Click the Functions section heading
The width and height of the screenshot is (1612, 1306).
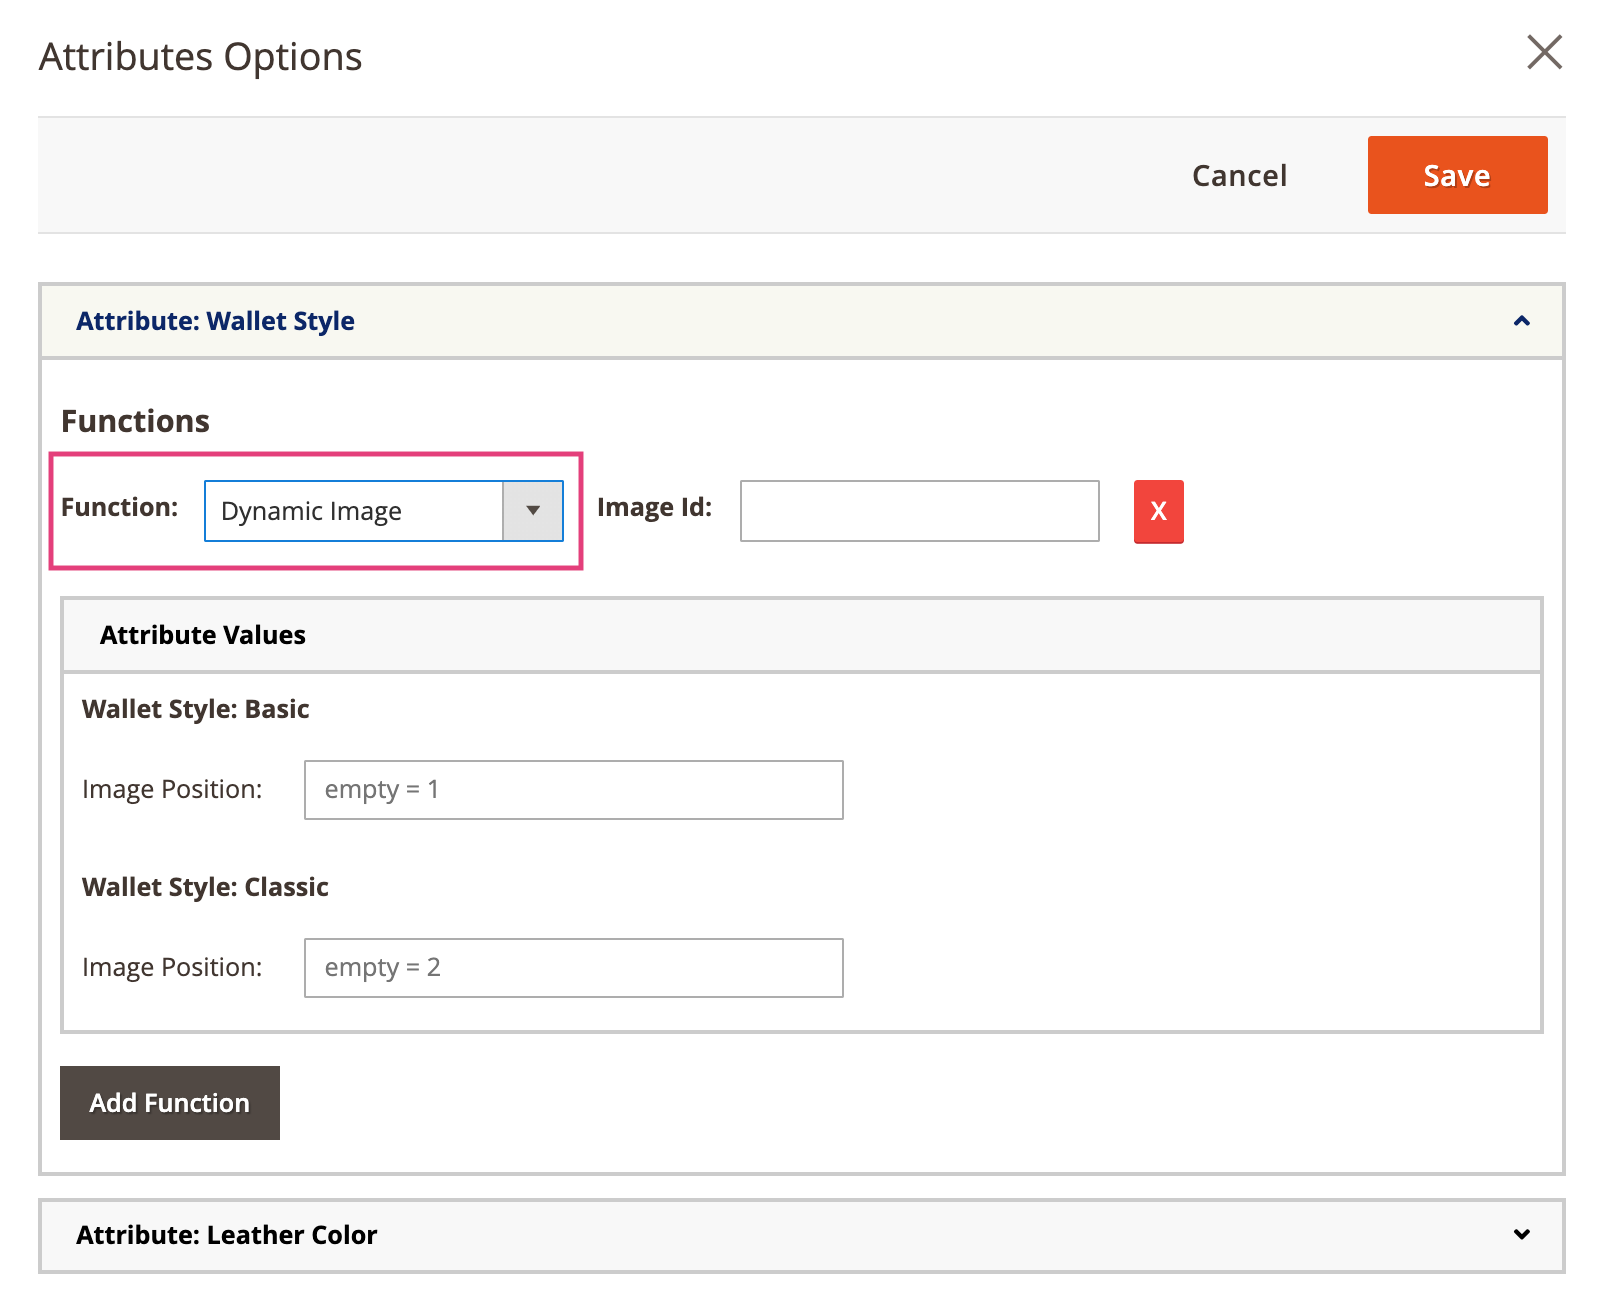136,421
